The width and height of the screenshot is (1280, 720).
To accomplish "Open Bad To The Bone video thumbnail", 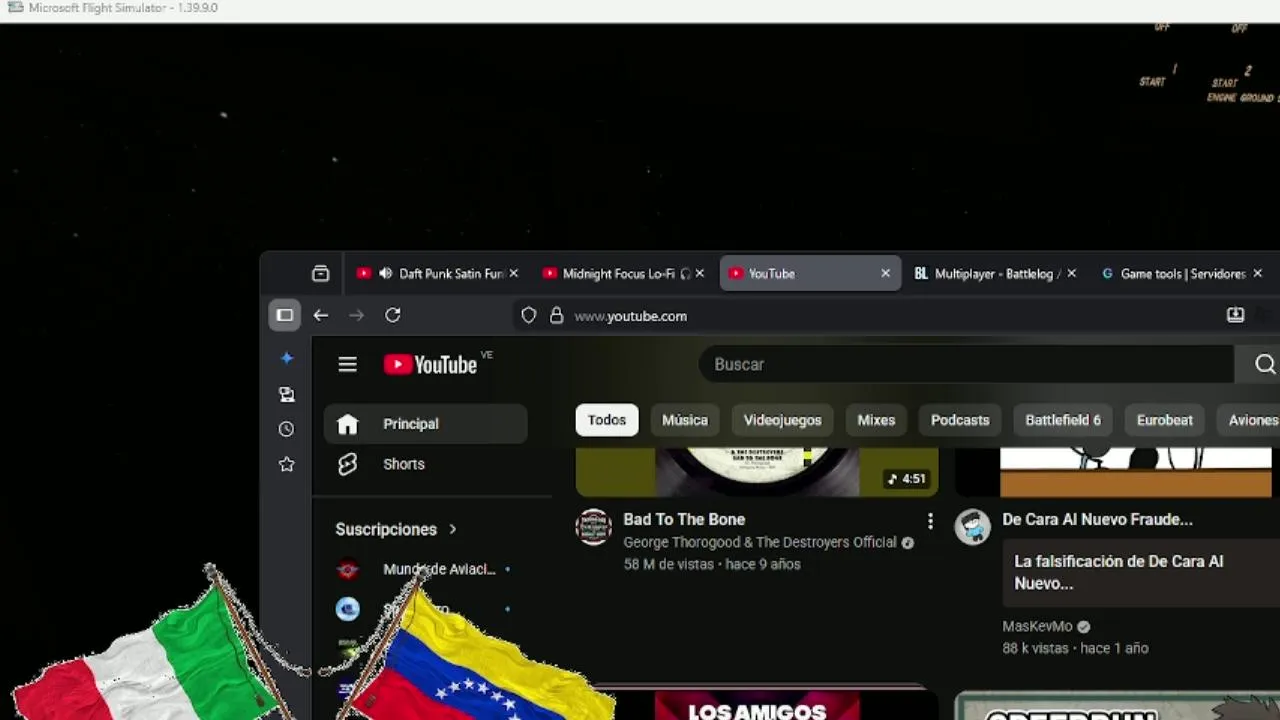I will click(757, 472).
